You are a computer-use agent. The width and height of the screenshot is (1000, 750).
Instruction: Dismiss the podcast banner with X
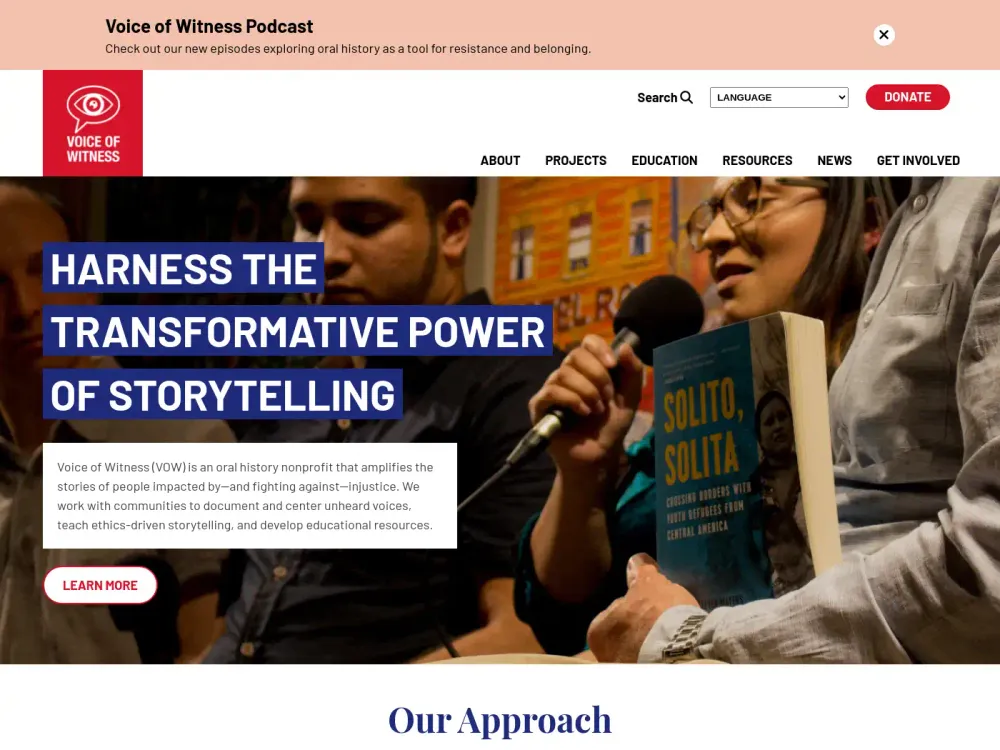pyautogui.click(x=884, y=34)
